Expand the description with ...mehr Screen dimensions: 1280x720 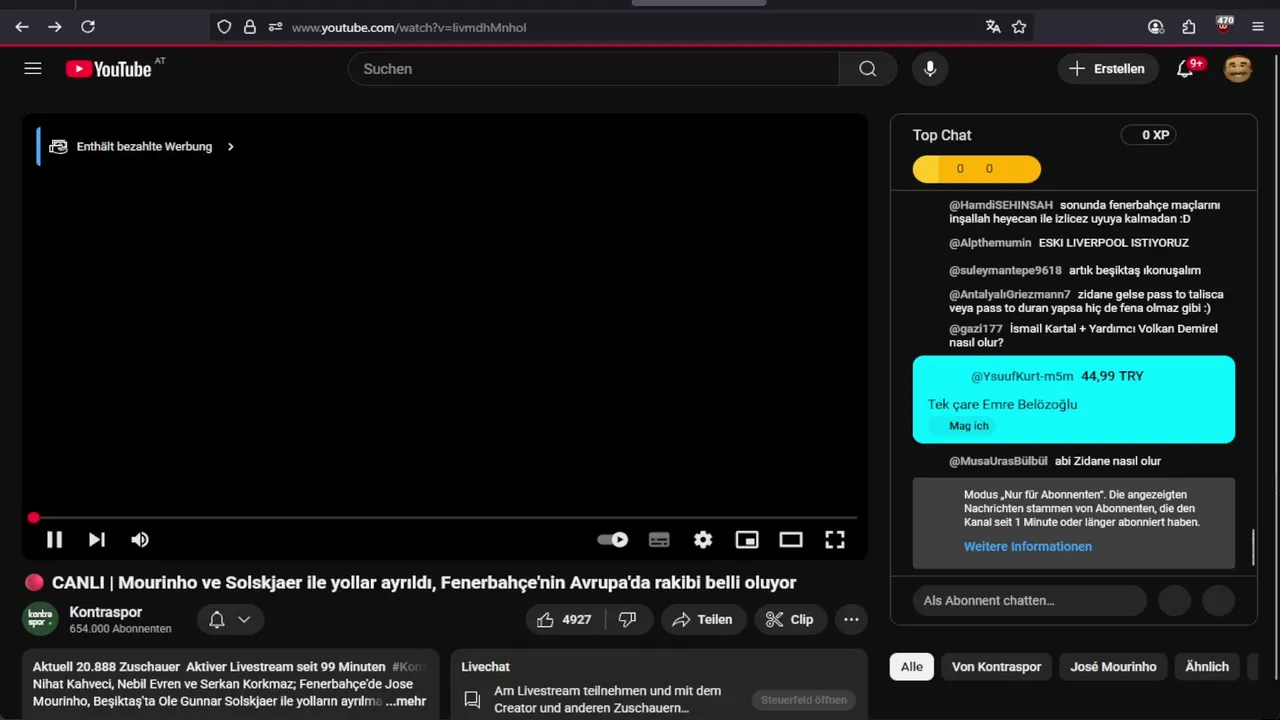[x=405, y=701]
